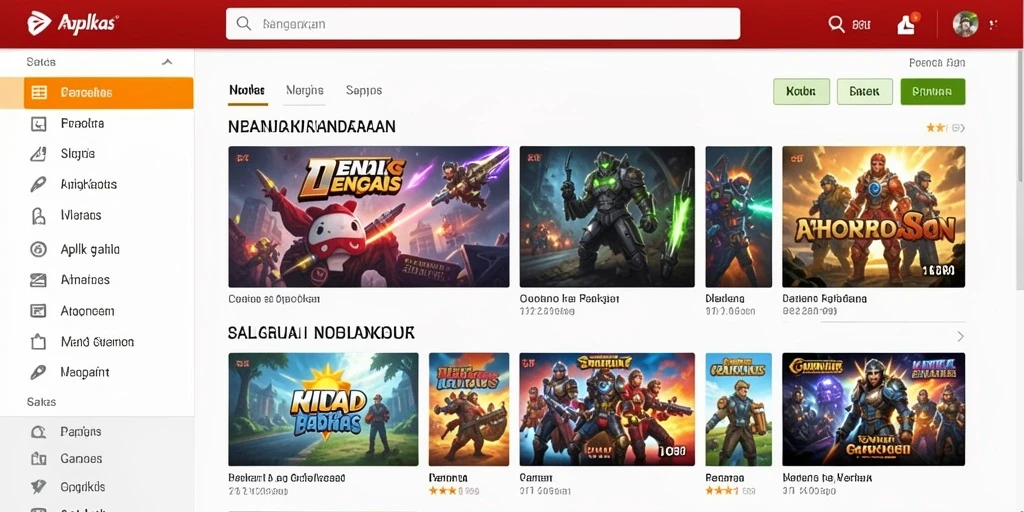Click the Mand Guemon bag icon
The width and height of the screenshot is (1024, 512).
[x=39, y=342]
